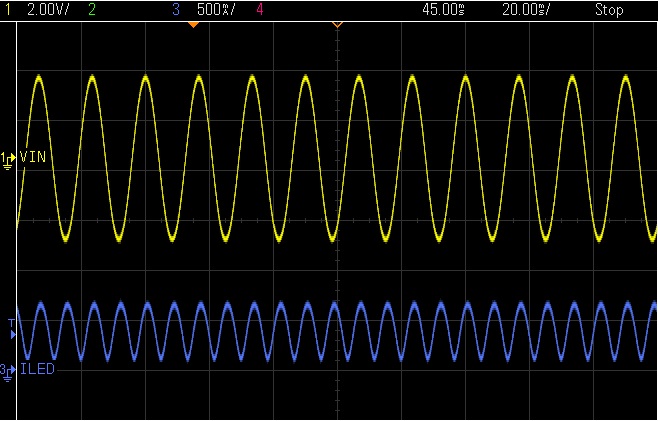Select the pink channel 4 indicator
658x421 pixels.
click(x=260, y=10)
